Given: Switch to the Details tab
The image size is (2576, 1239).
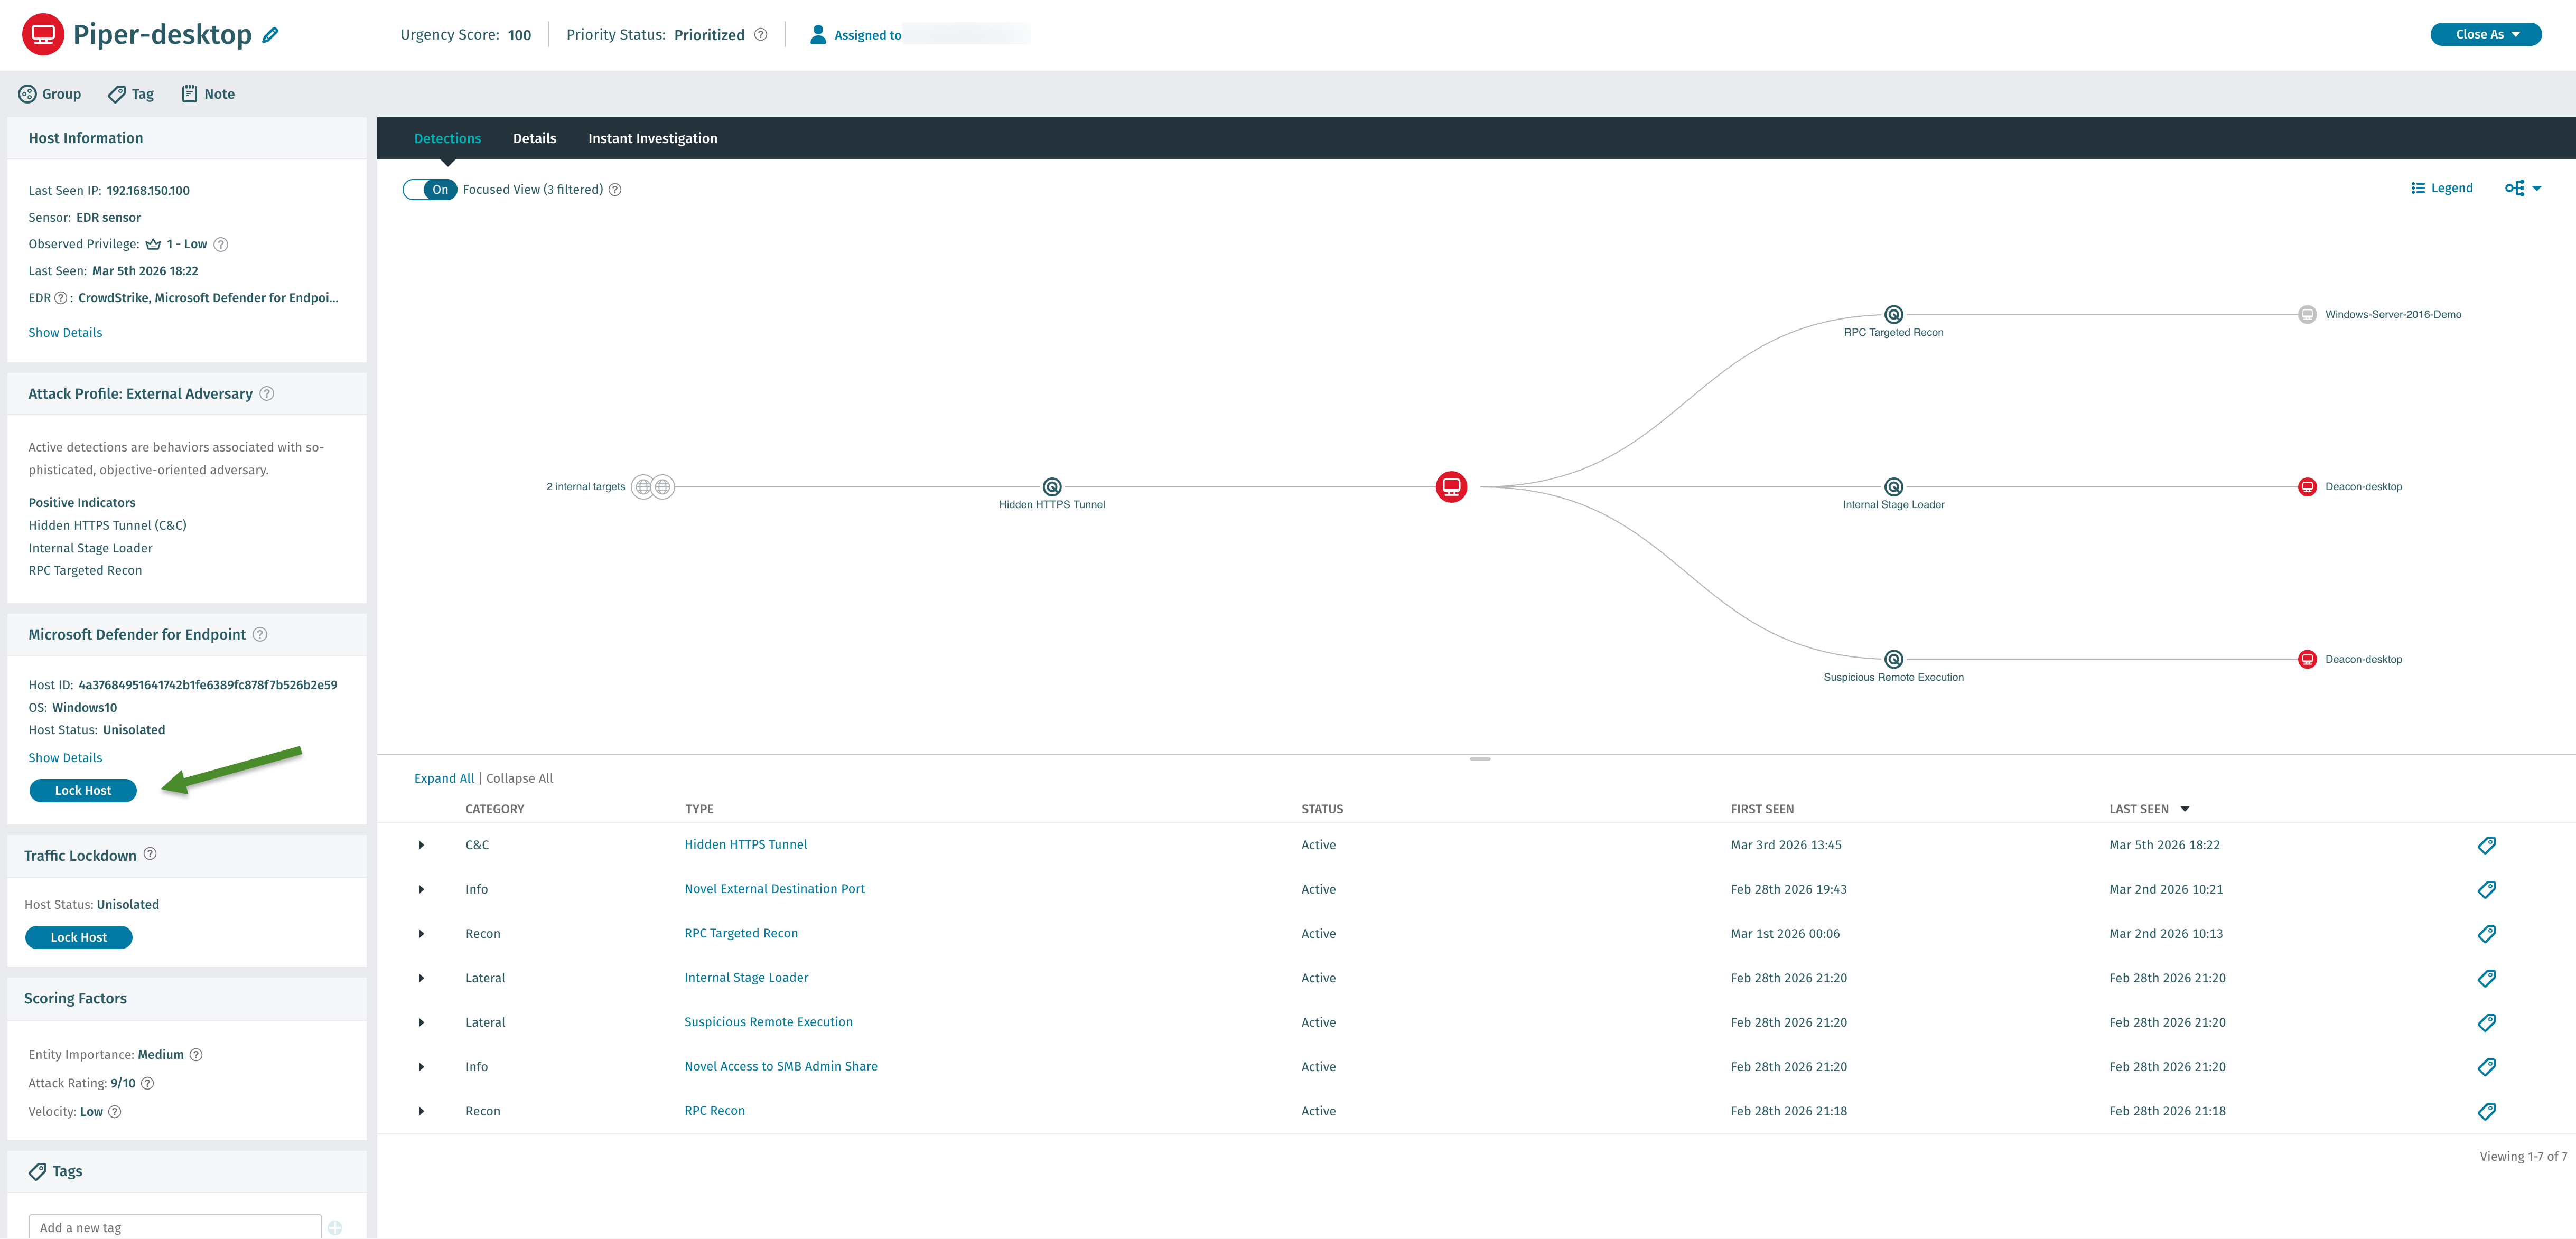Looking at the screenshot, I should 534,139.
